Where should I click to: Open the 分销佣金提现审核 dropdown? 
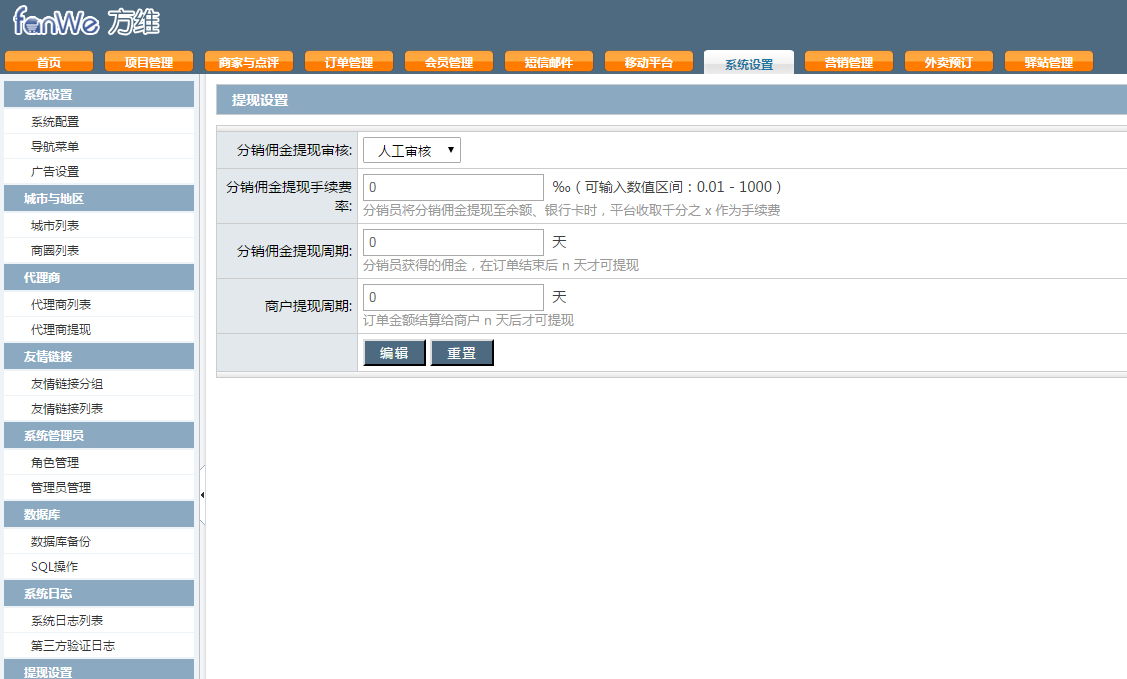411,150
